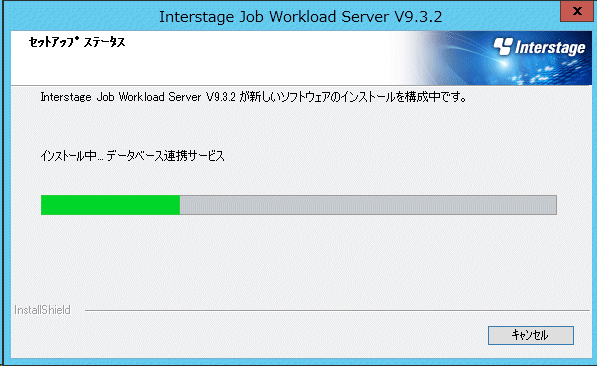Click the green filled part of progress bar
597x366 pixels.
pyautogui.click(x=110, y=205)
